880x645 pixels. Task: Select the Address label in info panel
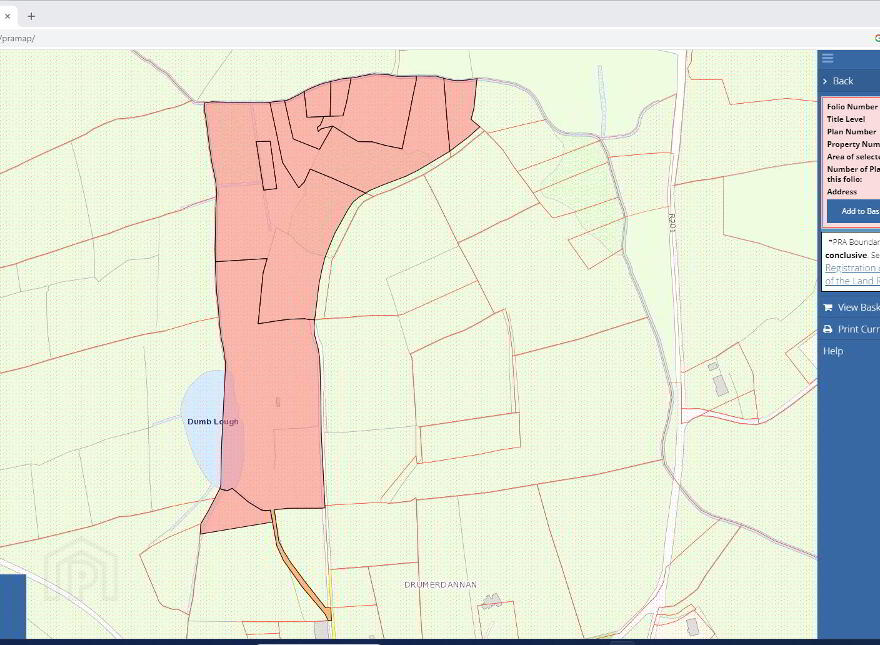point(842,192)
